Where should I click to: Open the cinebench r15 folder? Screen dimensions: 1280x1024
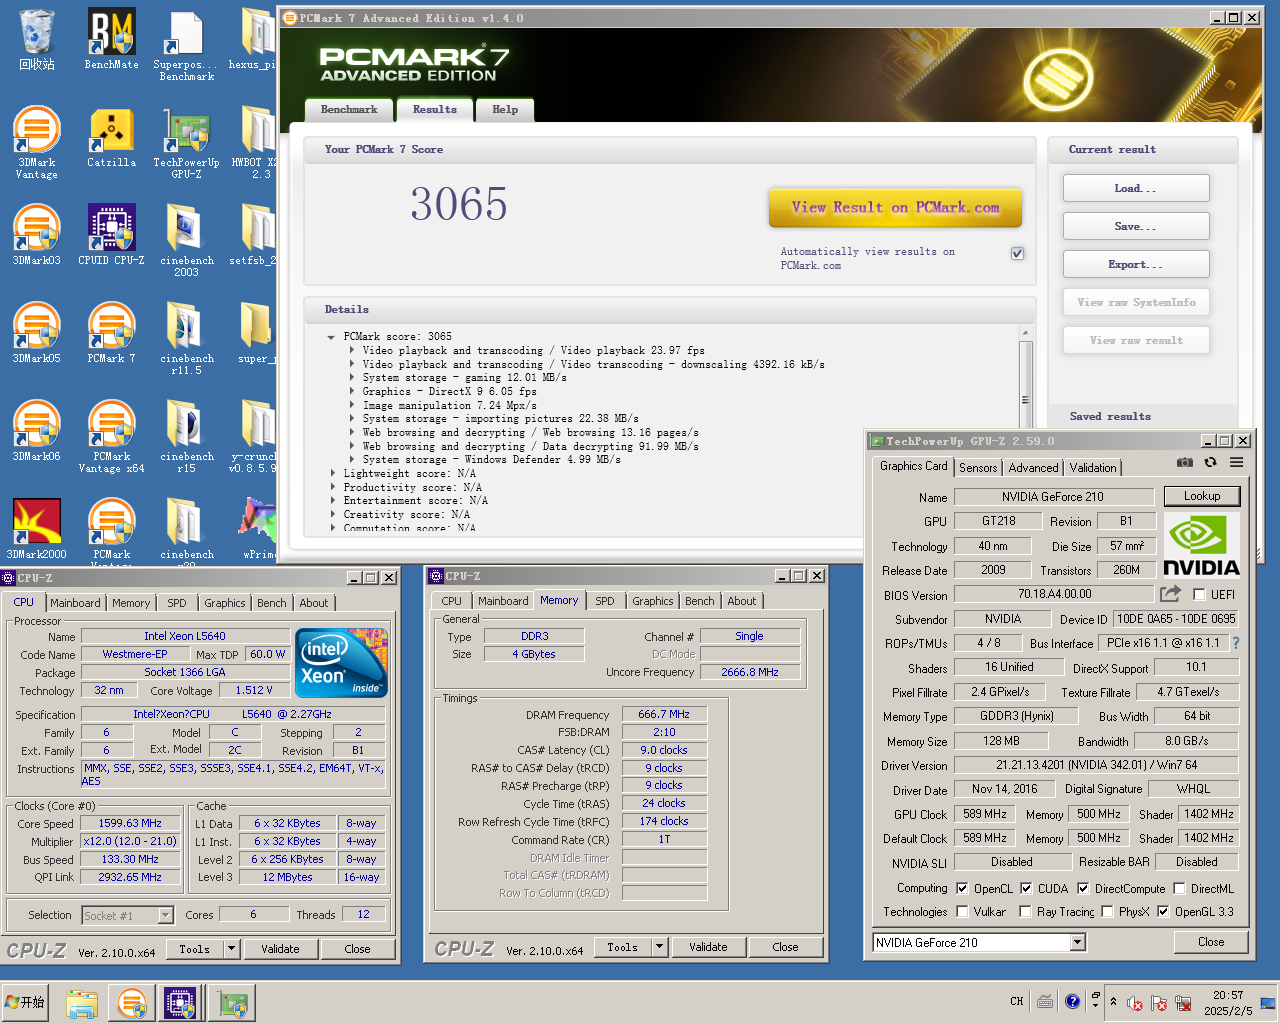[x=186, y=436]
